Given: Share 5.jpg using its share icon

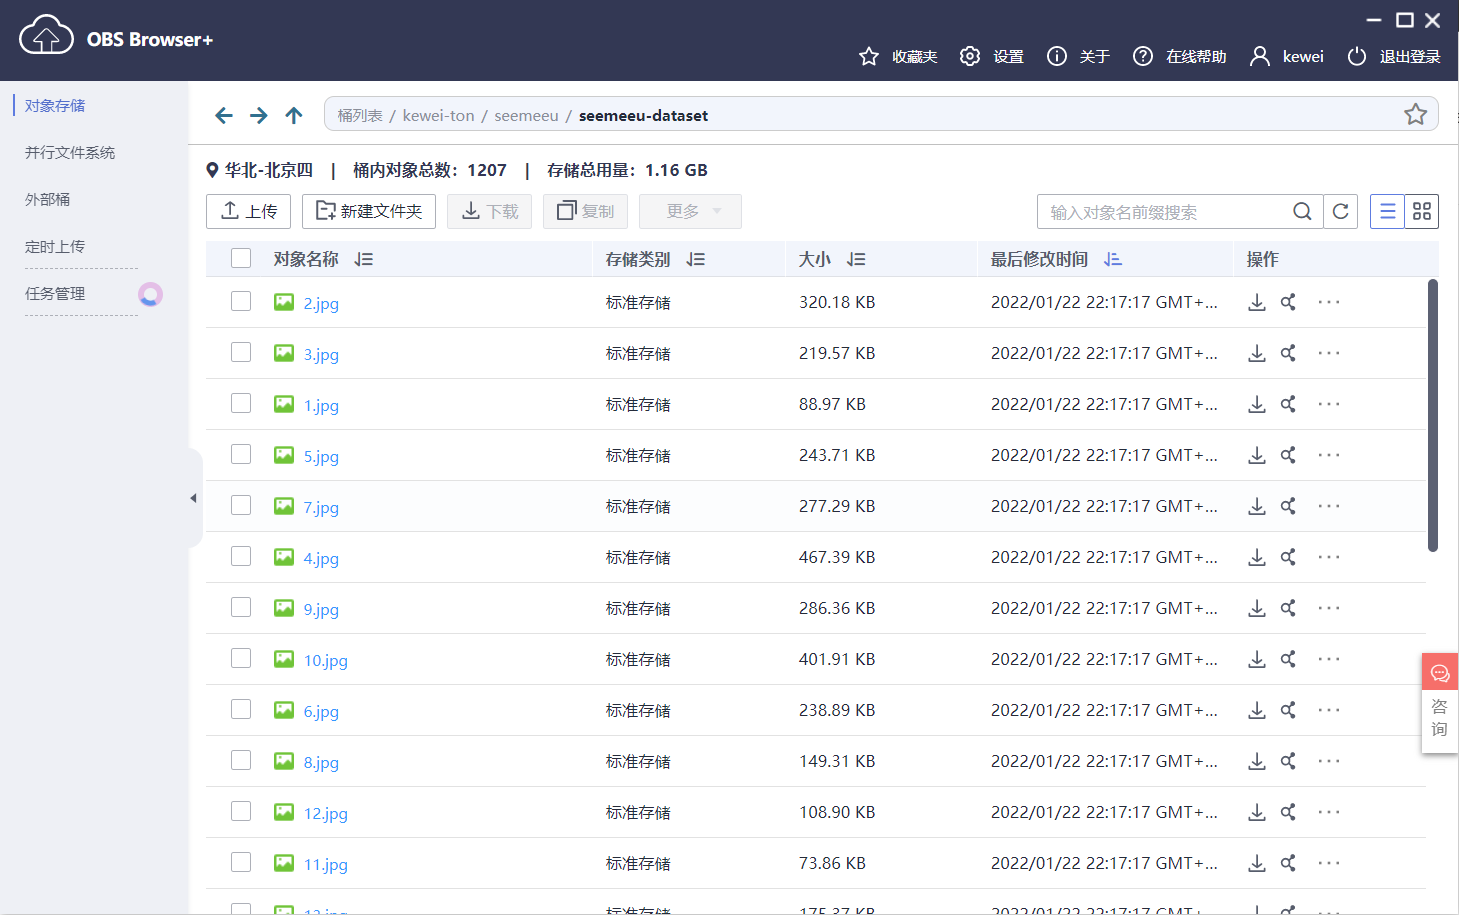Looking at the screenshot, I should [x=1288, y=455].
